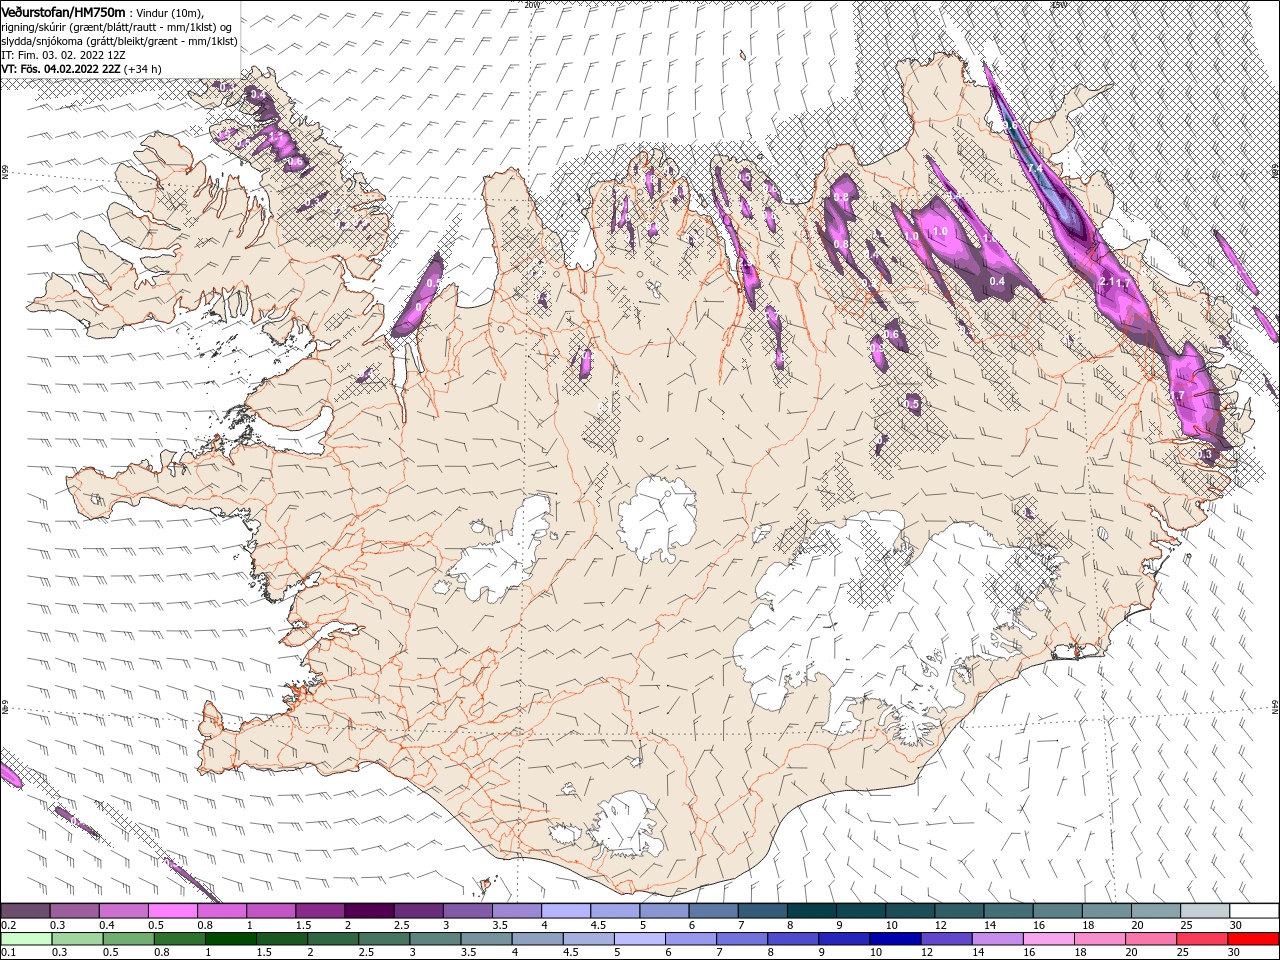Select the dark teal 8–9 legend swatch

811,911
